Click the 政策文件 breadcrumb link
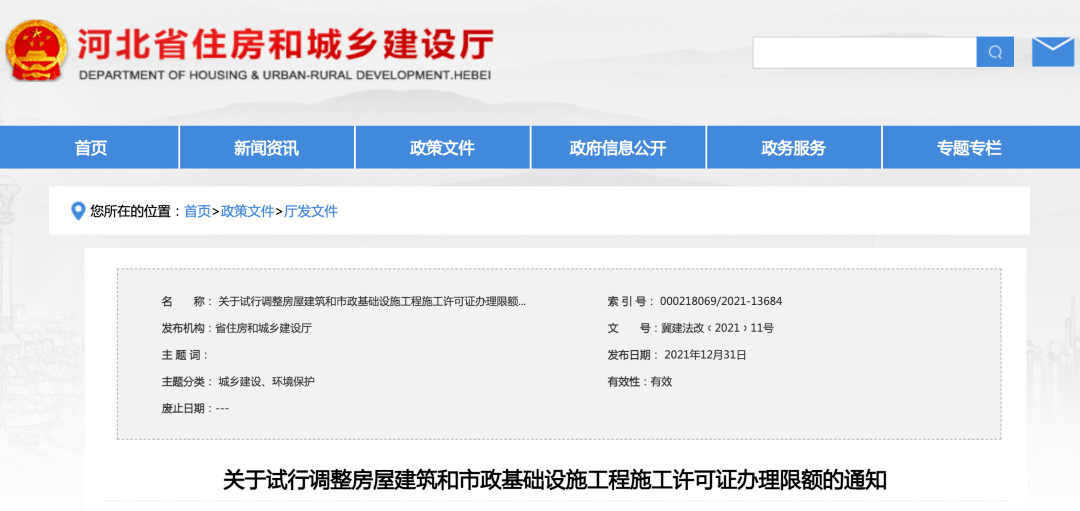 [x=247, y=211]
